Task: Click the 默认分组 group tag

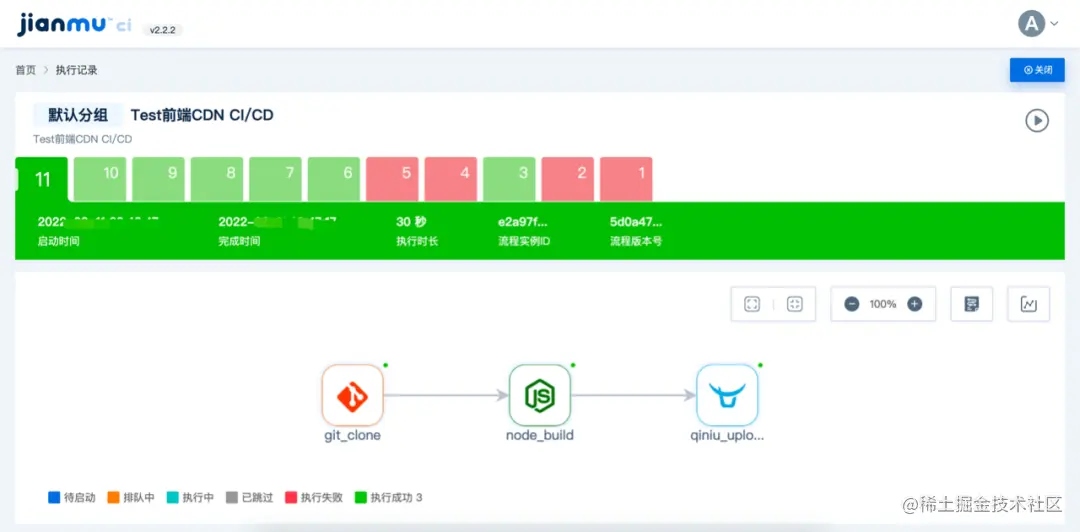Action: (78, 115)
